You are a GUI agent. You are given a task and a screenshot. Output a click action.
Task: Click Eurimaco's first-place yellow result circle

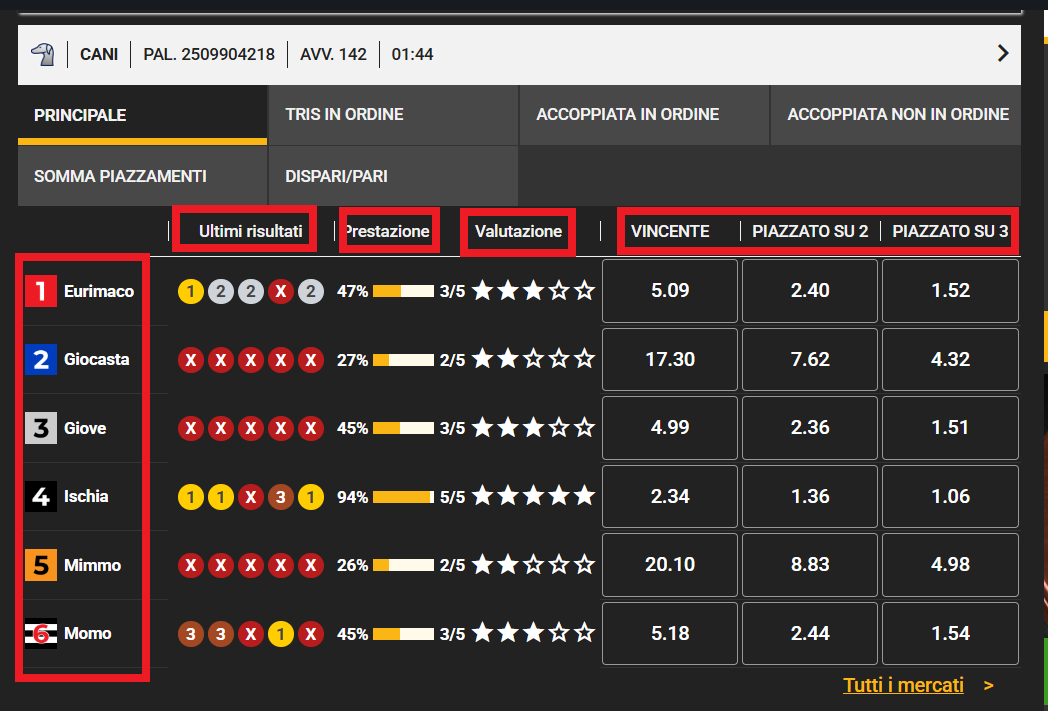tap(190, 291)
